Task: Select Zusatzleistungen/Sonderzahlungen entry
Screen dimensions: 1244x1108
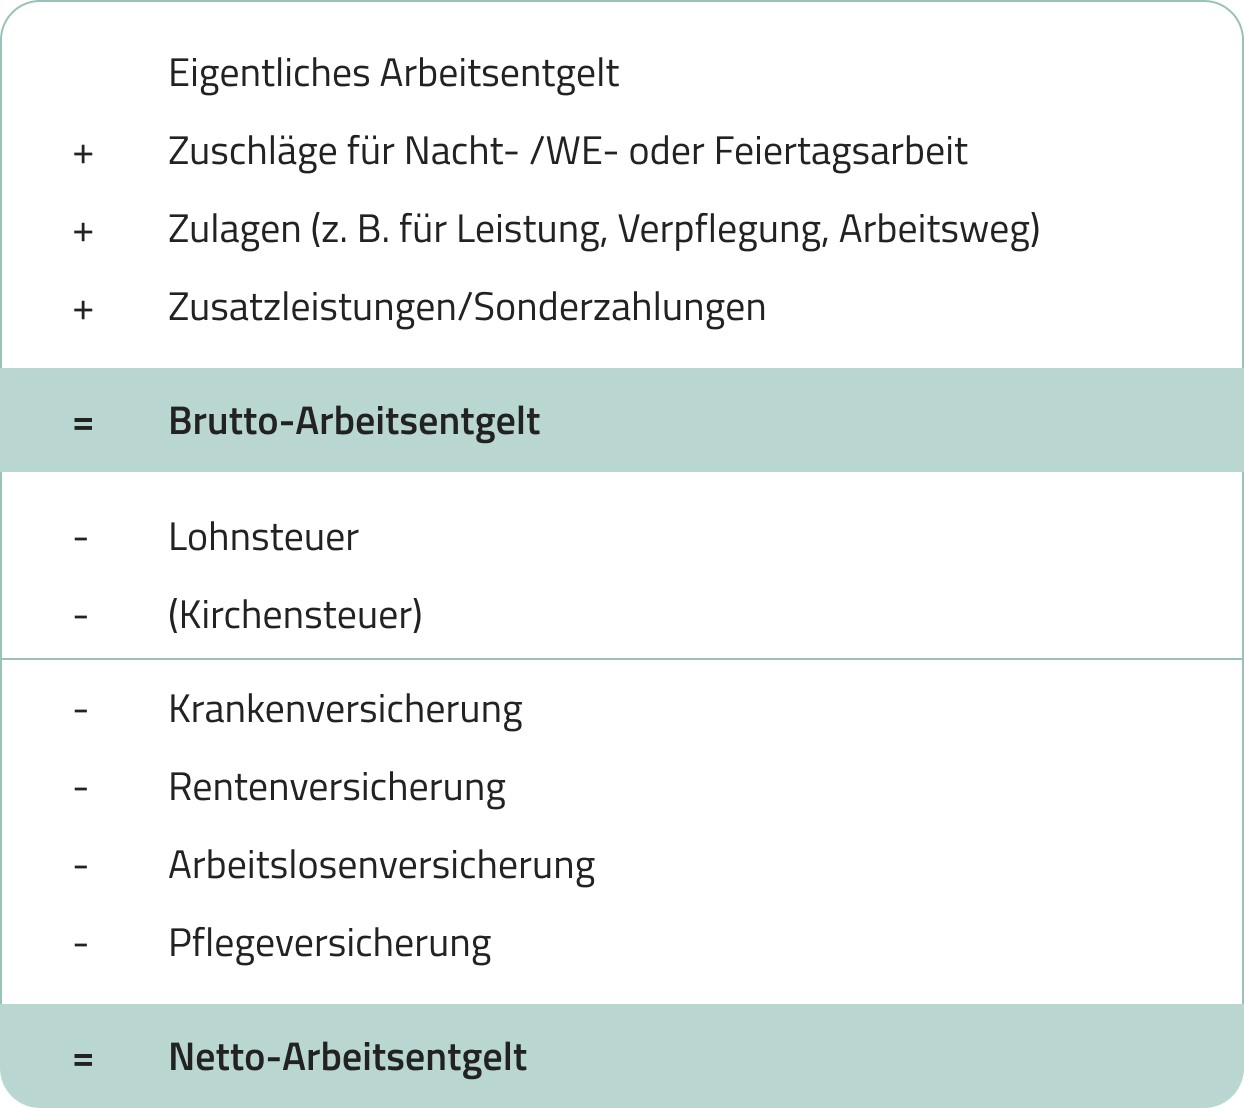Action: 466,307
